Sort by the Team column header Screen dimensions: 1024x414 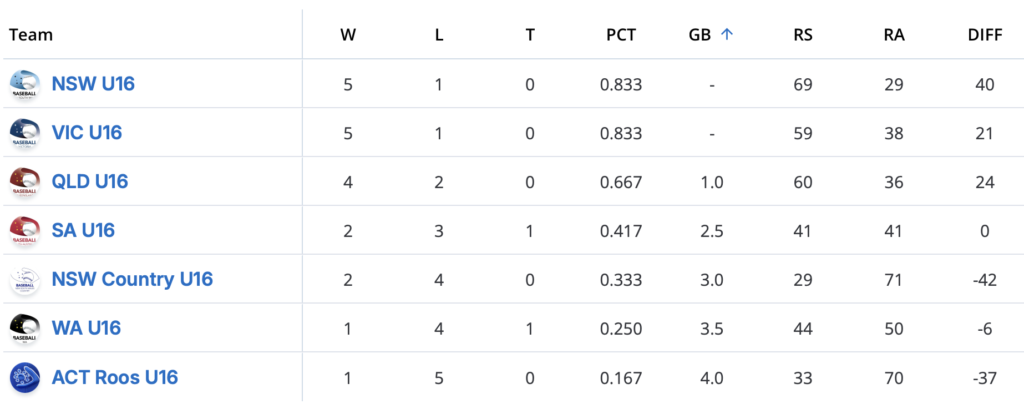pyautogui.click(x=31, y=34)
